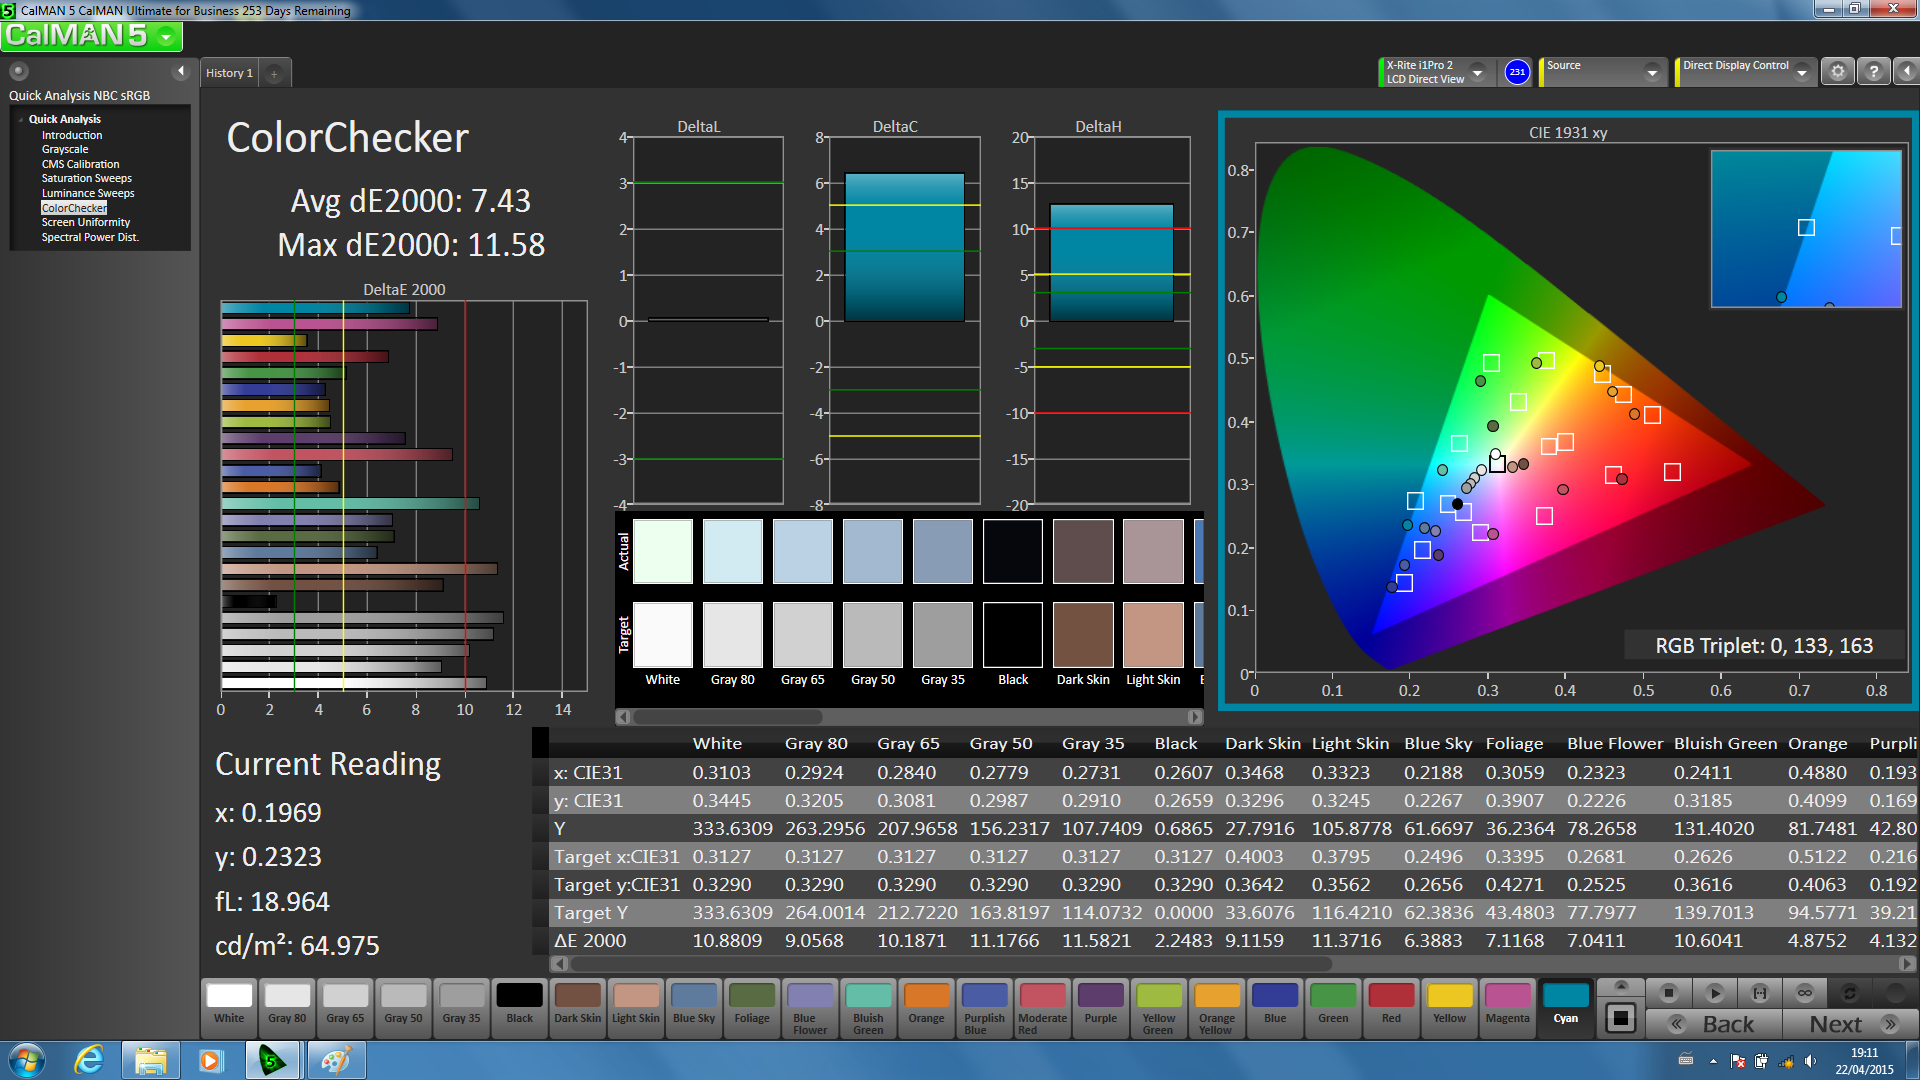Expand pattern options with up arrow
Screen dimensions: 1920x1080
click(x=1621, y=986)
